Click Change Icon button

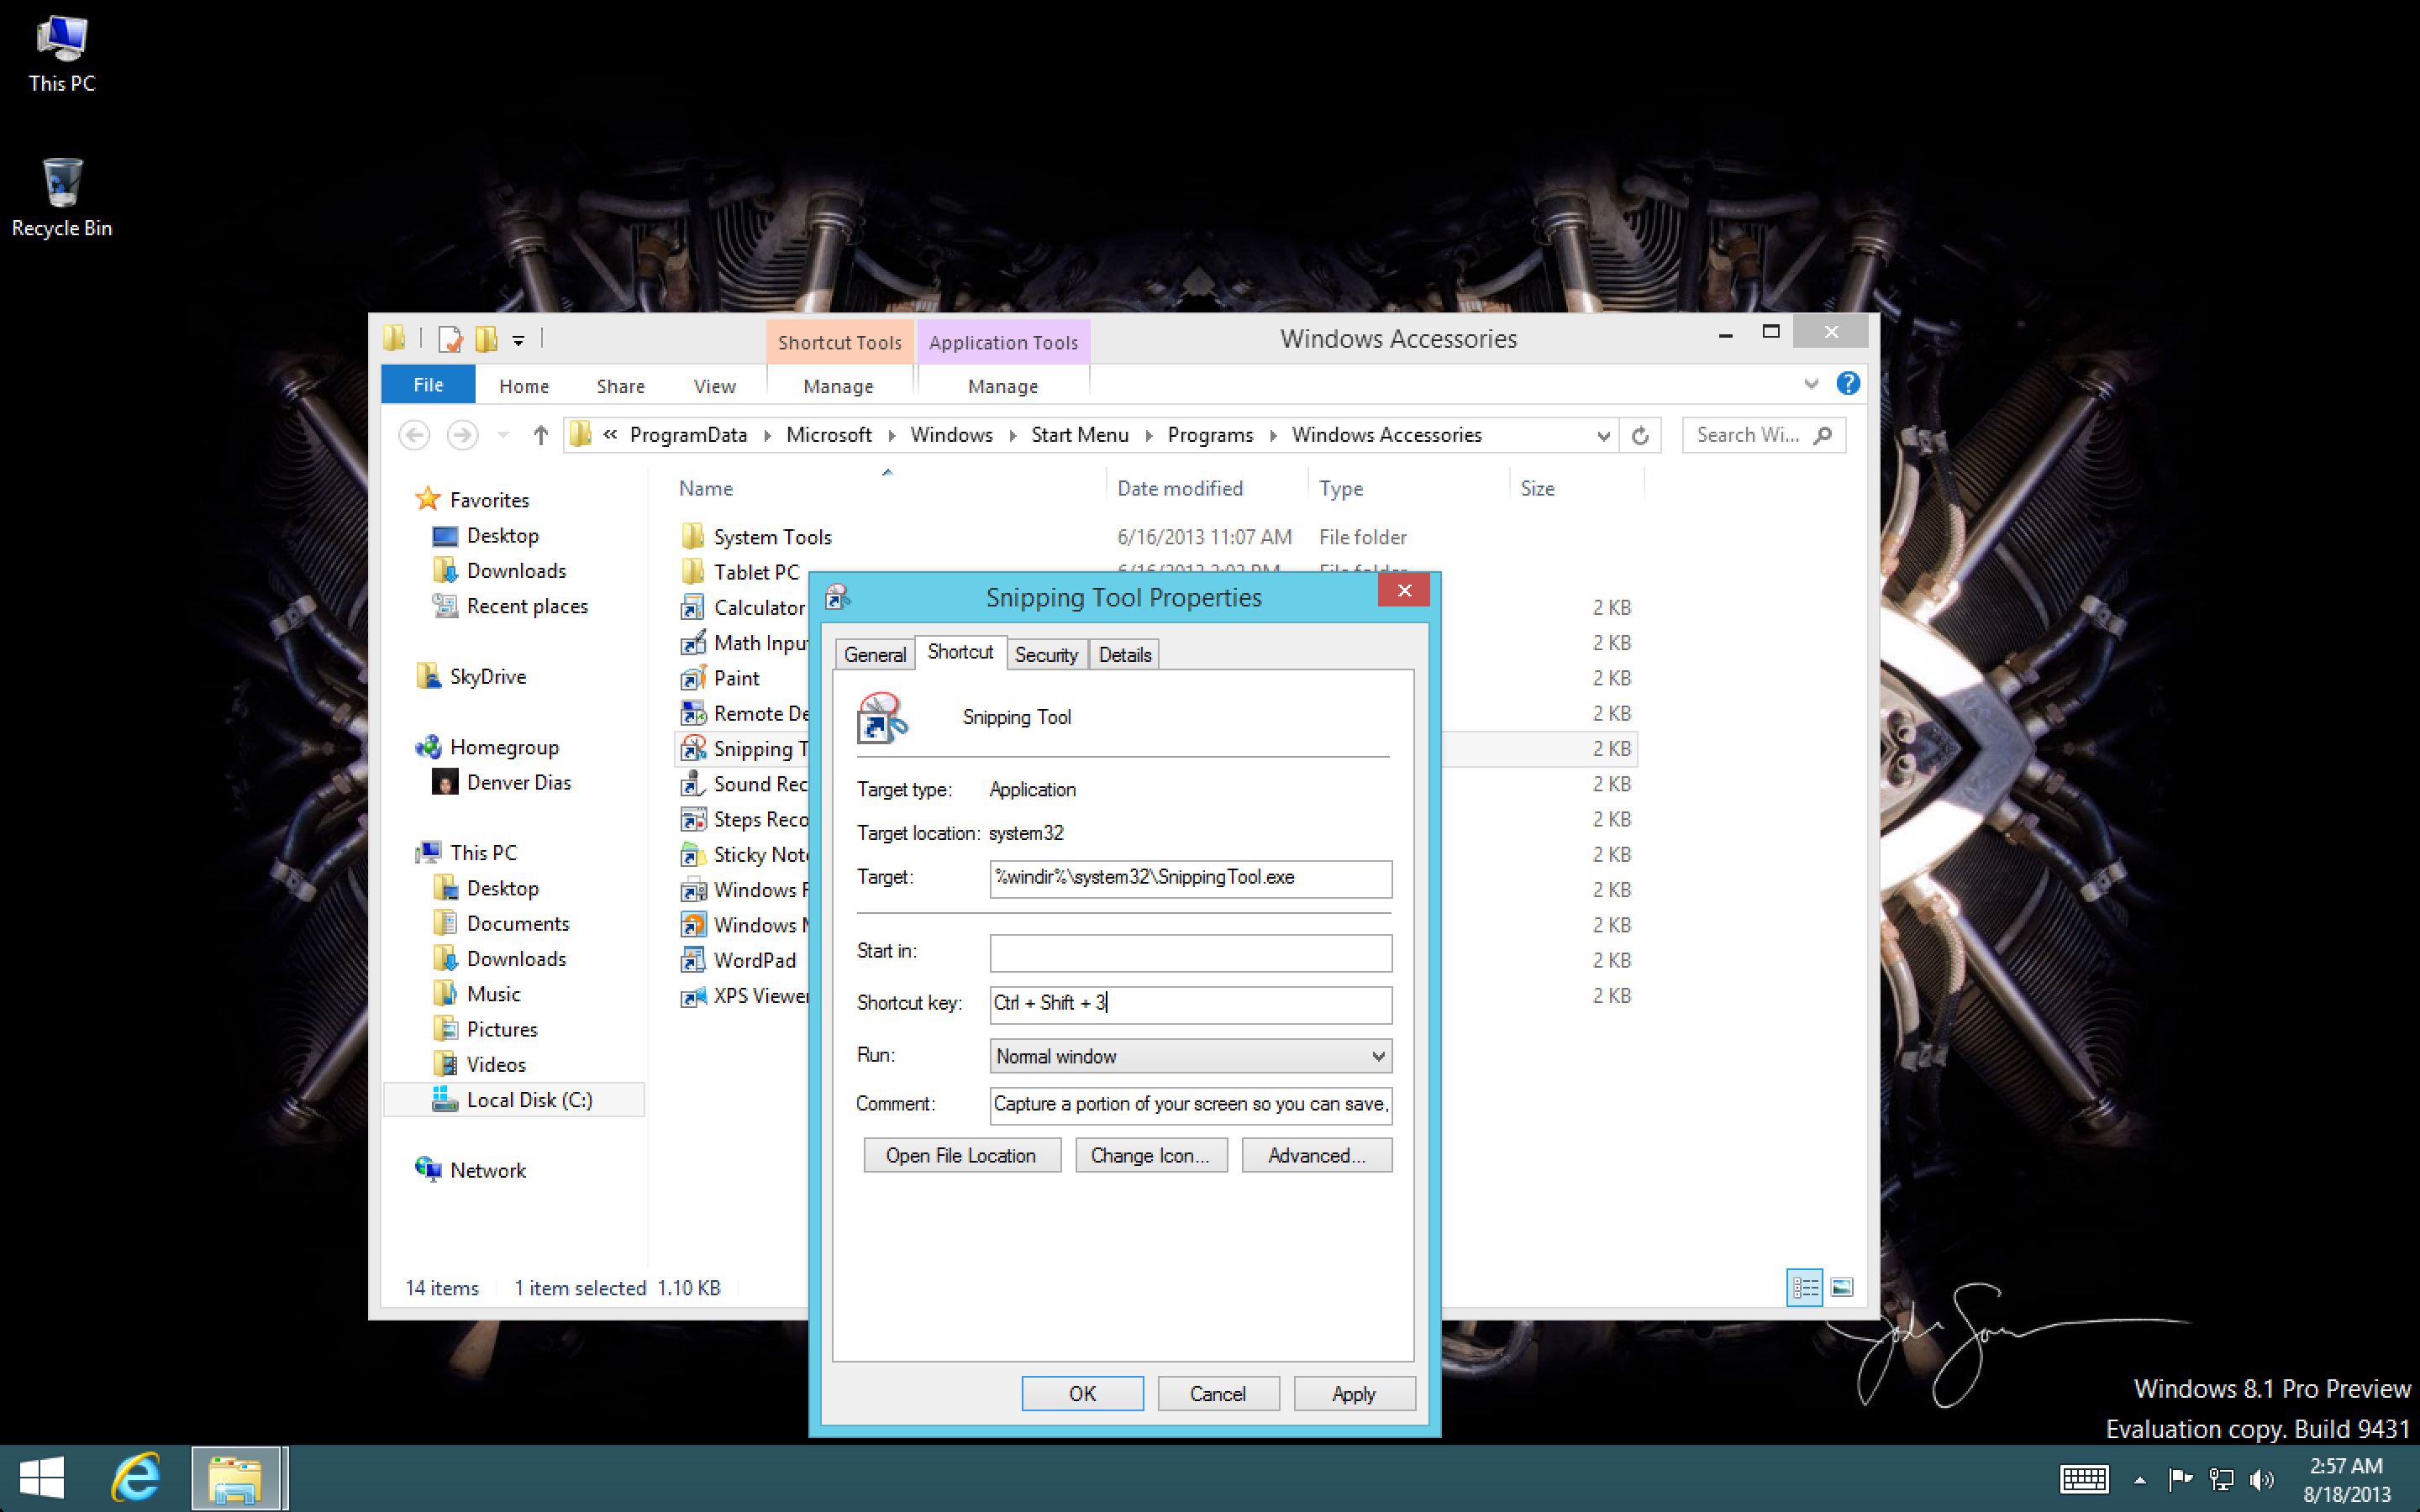(1150, 1155)
